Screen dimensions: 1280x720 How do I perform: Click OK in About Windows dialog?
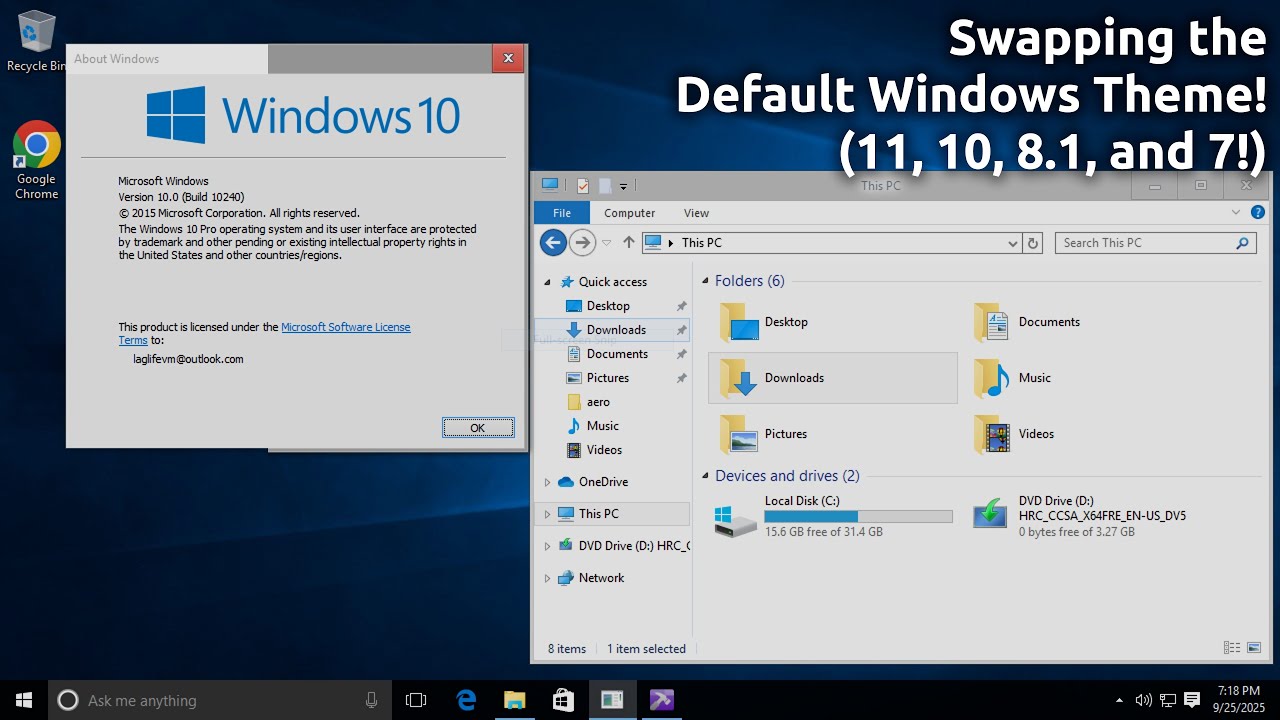pos(478,428)
